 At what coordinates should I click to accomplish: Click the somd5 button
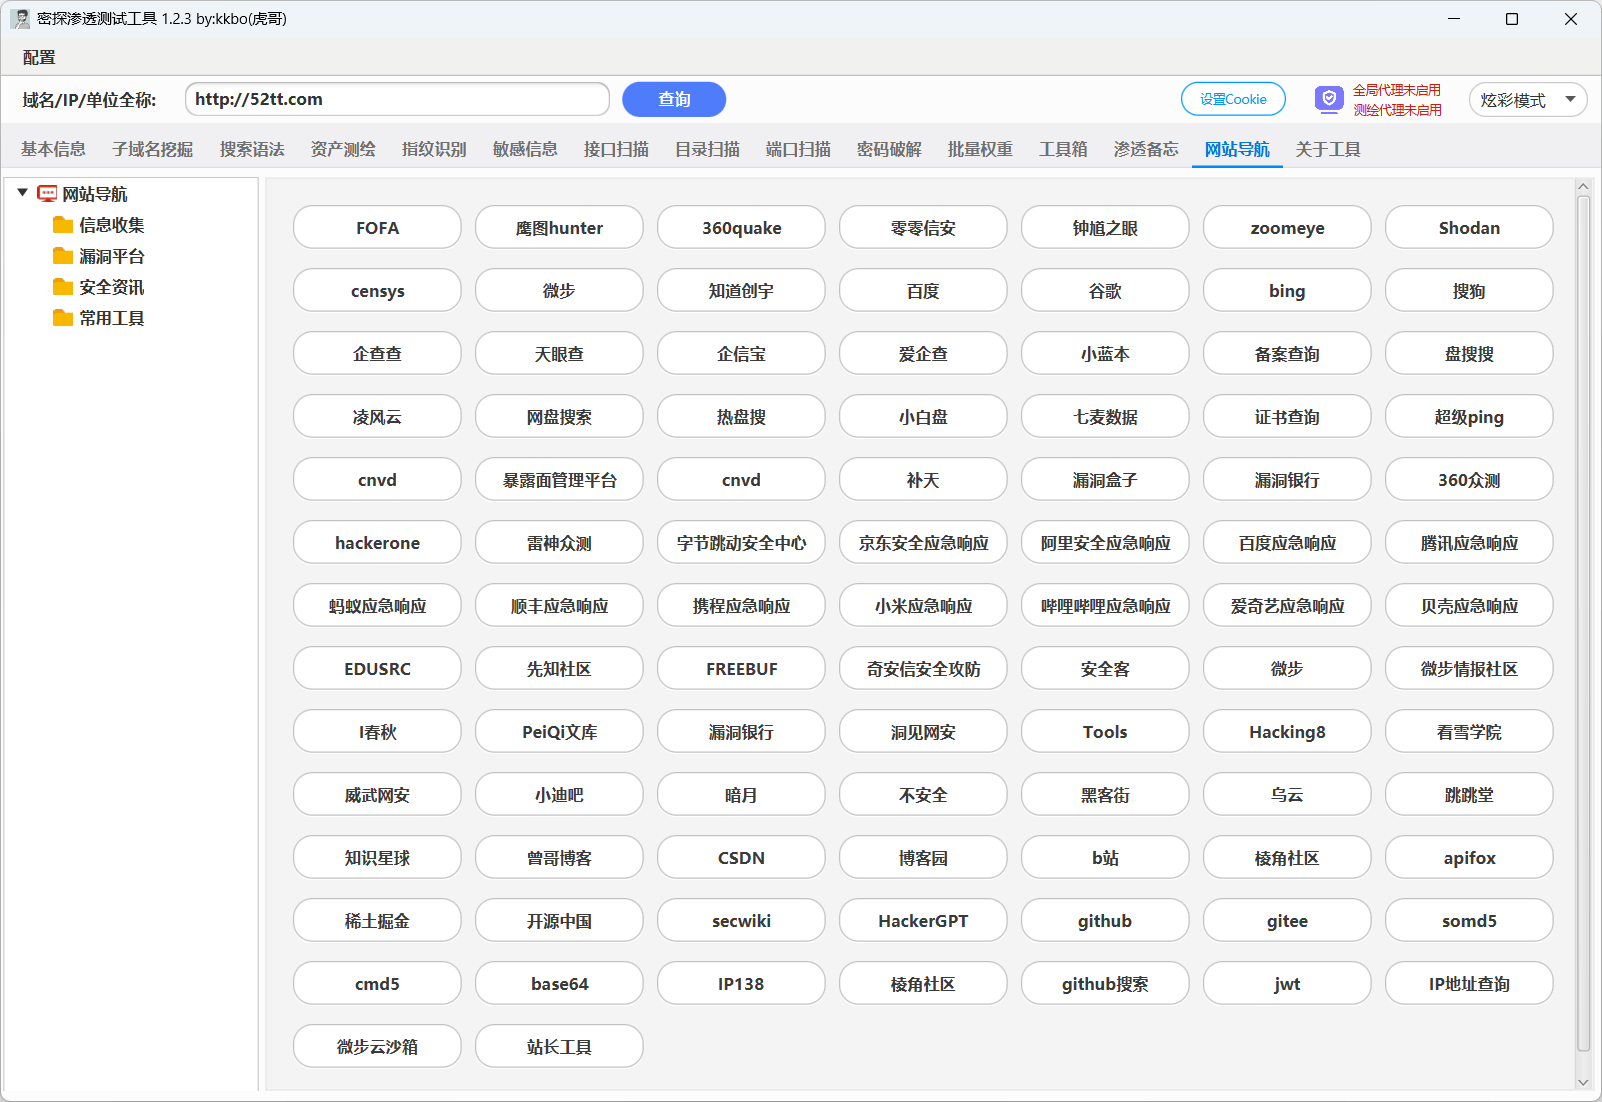click(x=1469, y=920)
